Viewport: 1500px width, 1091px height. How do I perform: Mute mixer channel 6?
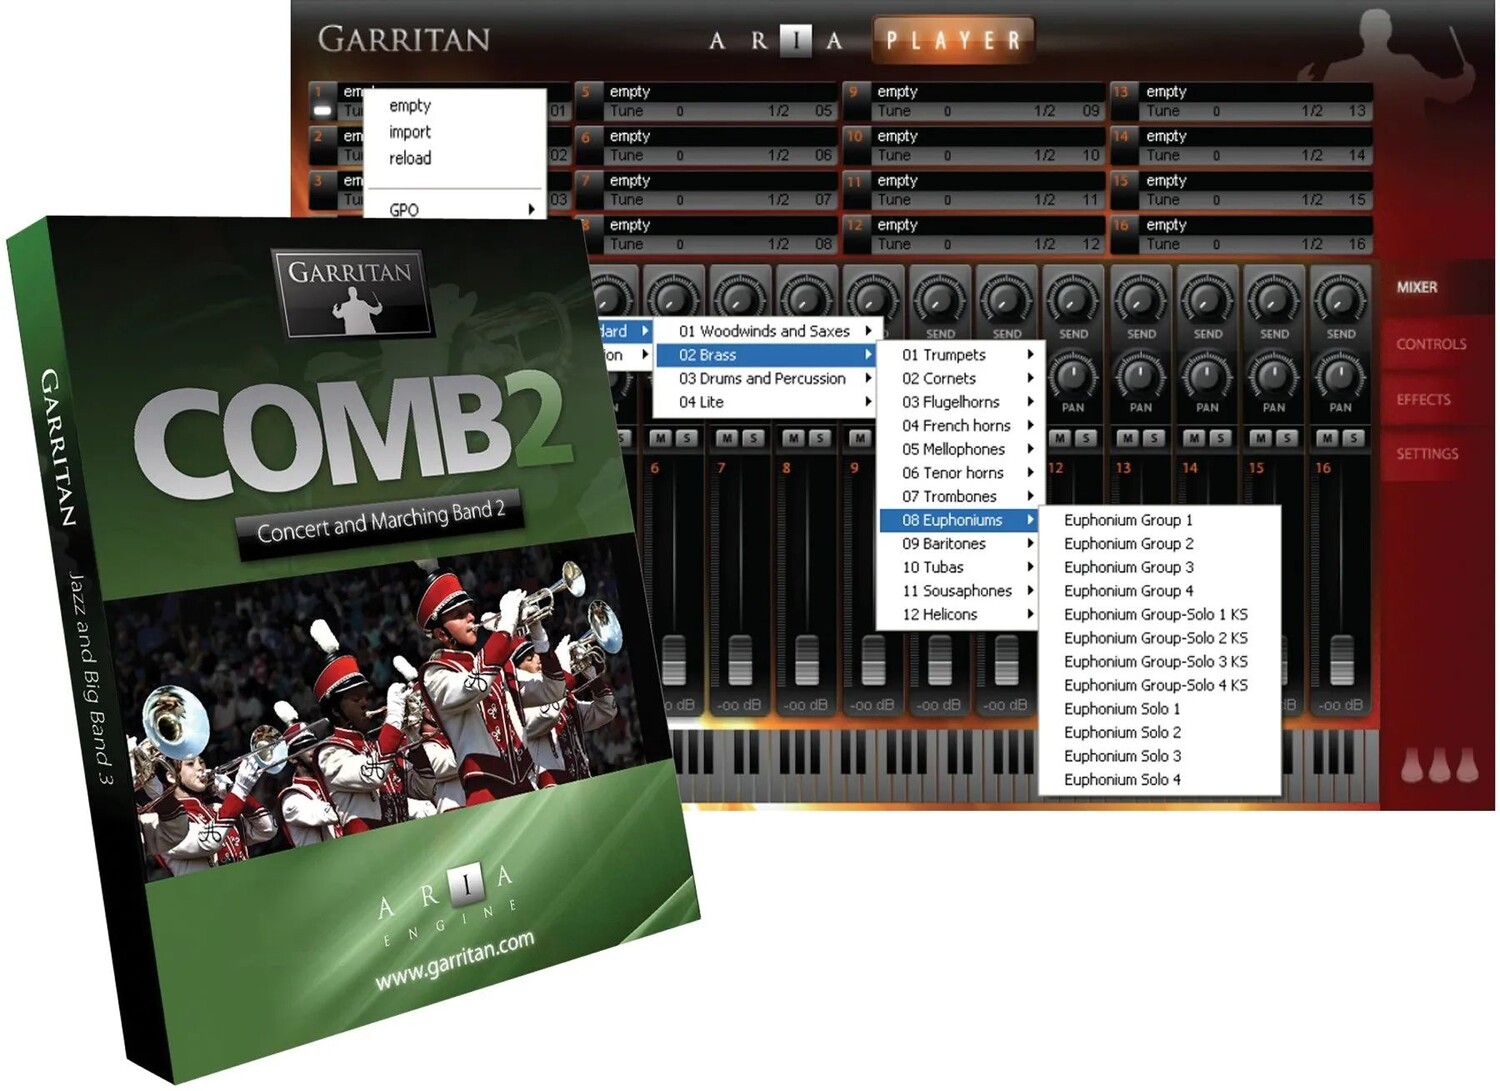point(660,438)
